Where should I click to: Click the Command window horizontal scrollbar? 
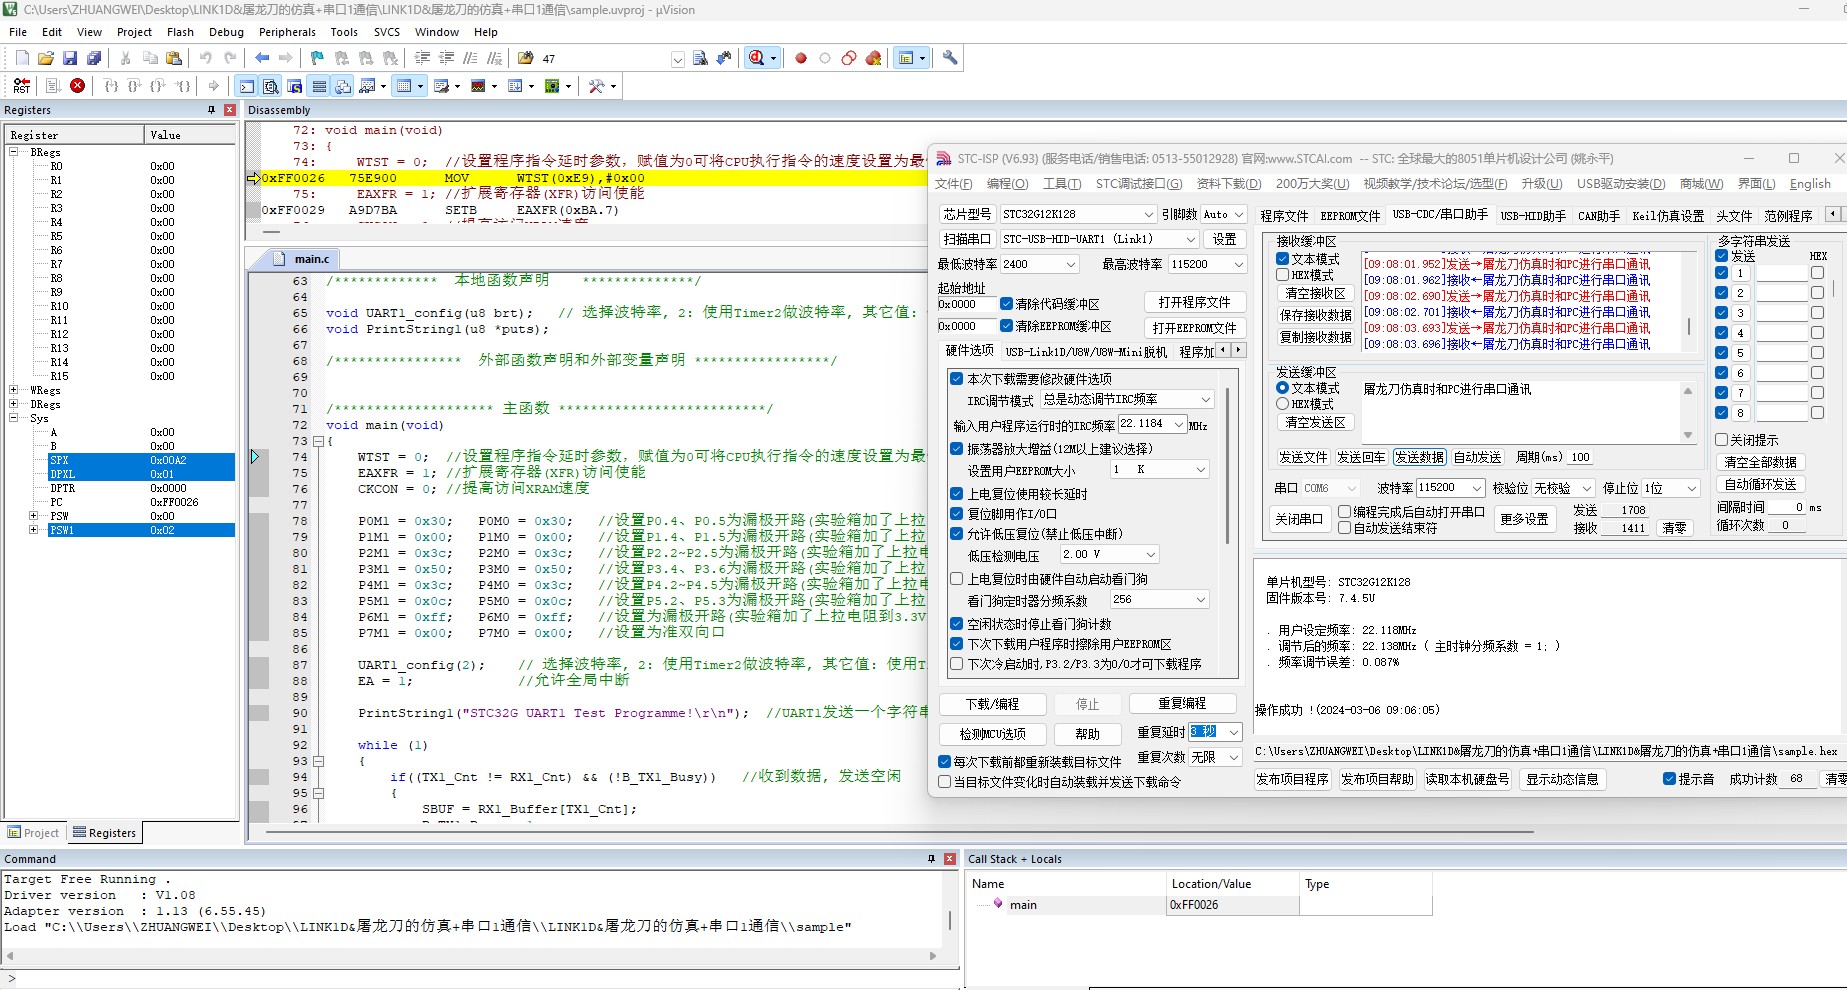[x=467, y=956]
